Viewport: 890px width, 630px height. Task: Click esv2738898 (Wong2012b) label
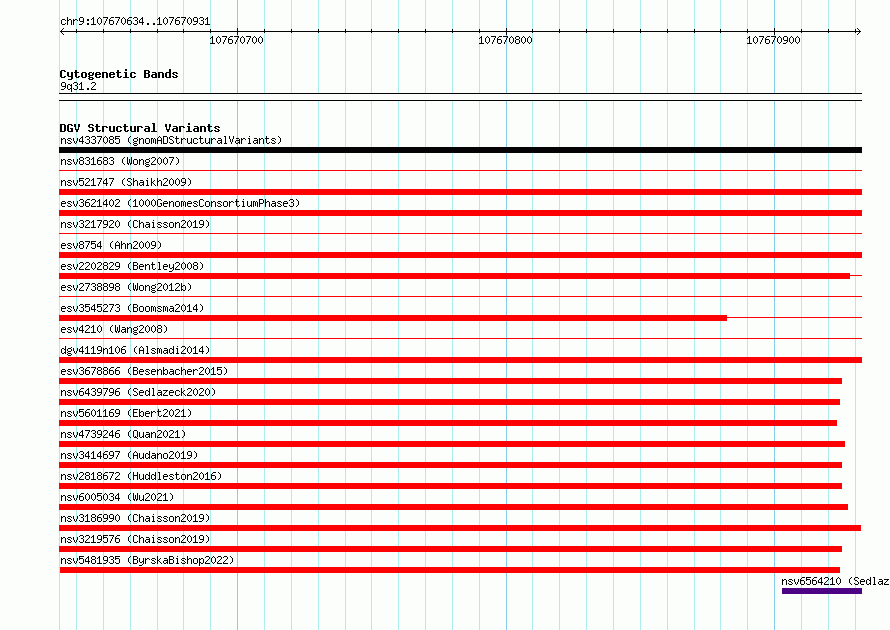[x=126, y=287]
